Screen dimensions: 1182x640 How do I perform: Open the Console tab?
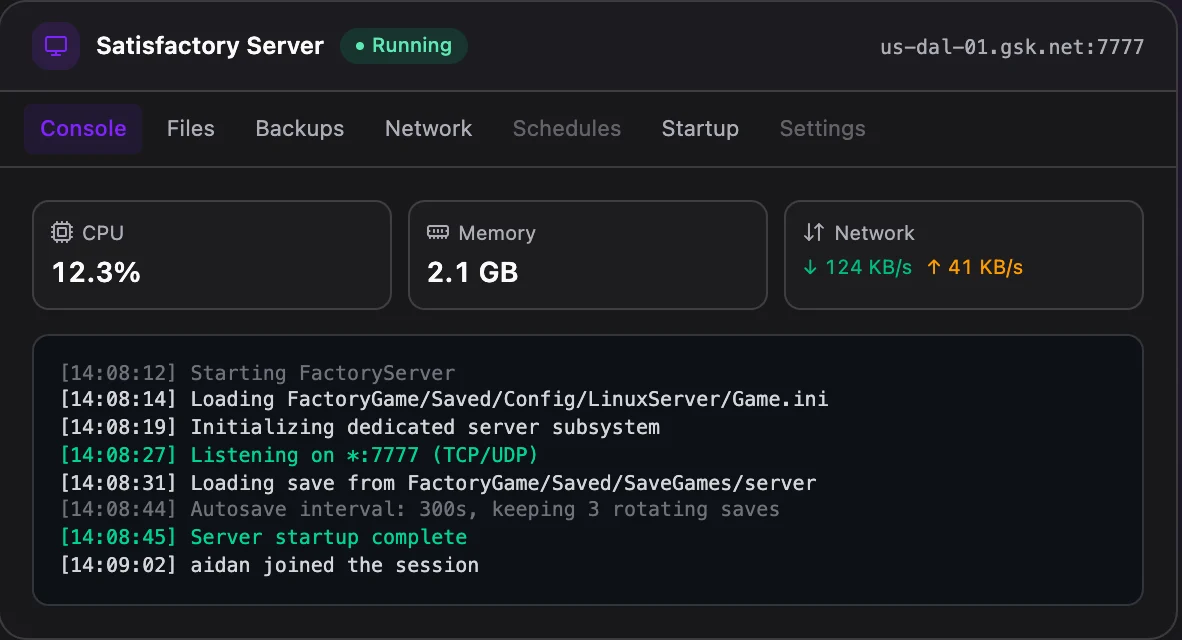(x=83, y=129)
